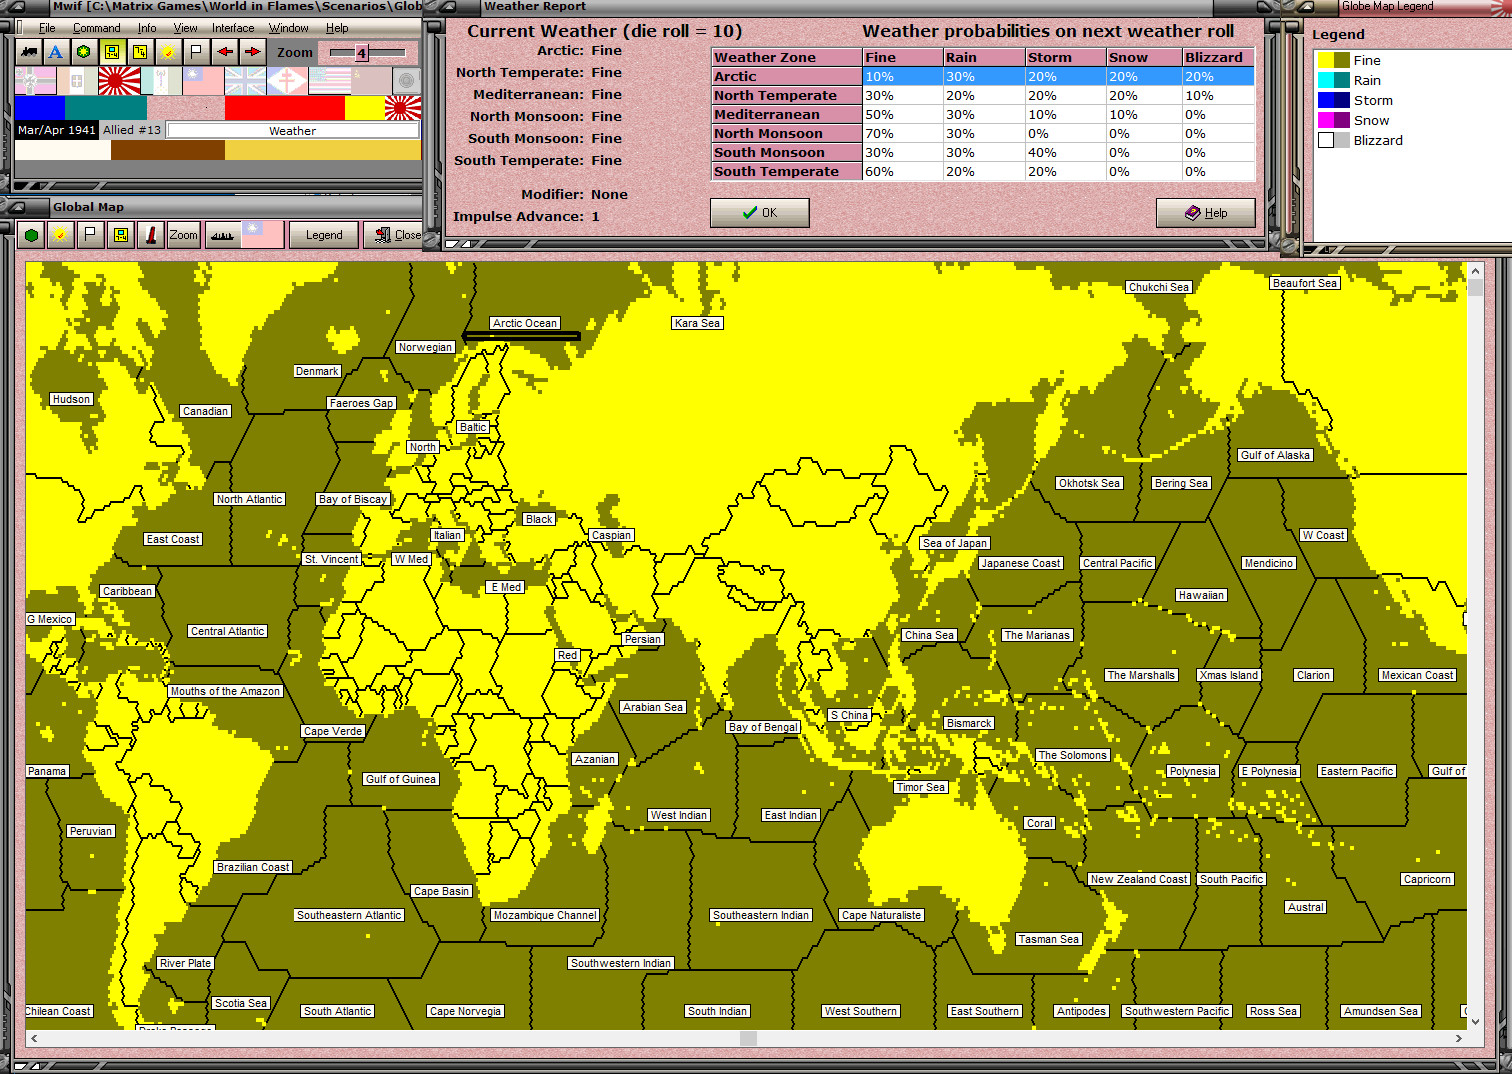This screenshot has height=1074, width=1512.
Task: Click the Weather phase field
Action: [x=292, y=131]
